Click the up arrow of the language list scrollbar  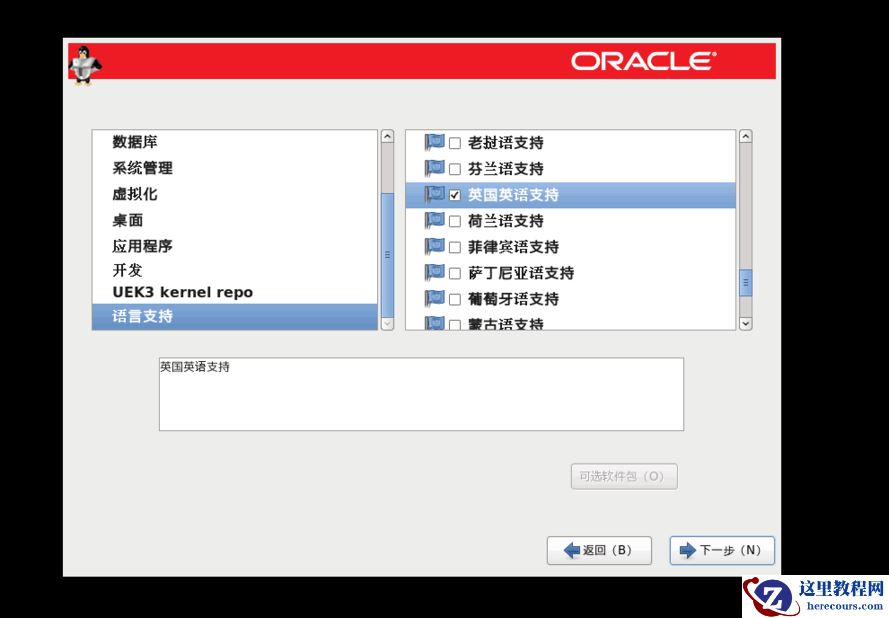pos(746,137)
